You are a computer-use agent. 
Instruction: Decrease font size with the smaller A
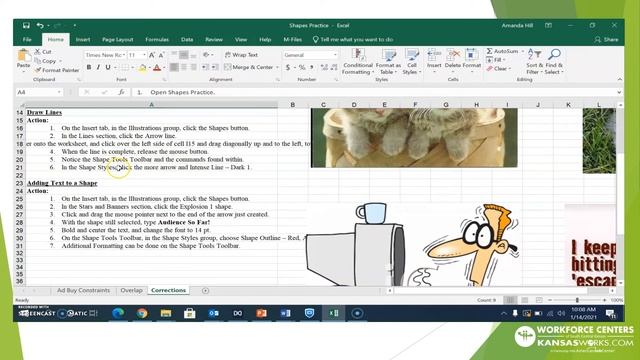coord(161,55)
